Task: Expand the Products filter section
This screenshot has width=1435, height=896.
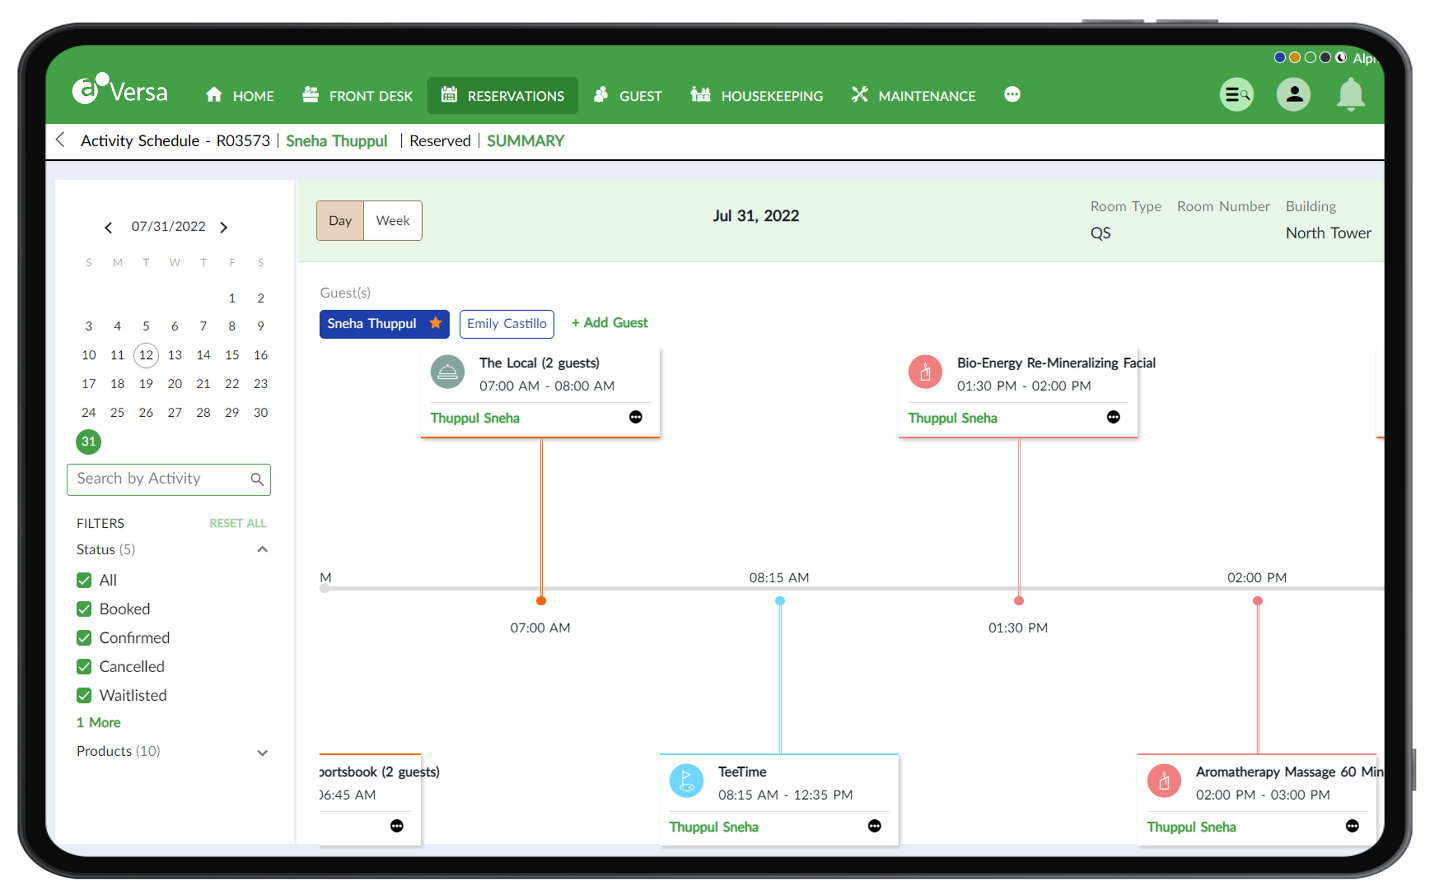Action: click(x=262, y=753)
